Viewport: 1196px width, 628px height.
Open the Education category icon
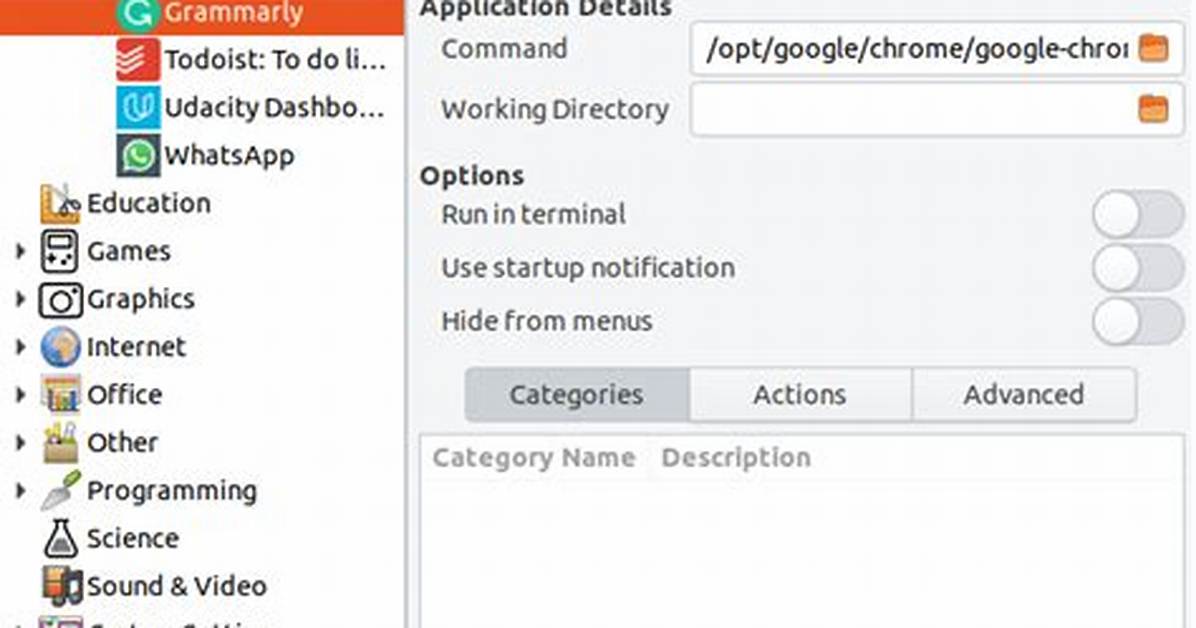[x=60, y=204]
